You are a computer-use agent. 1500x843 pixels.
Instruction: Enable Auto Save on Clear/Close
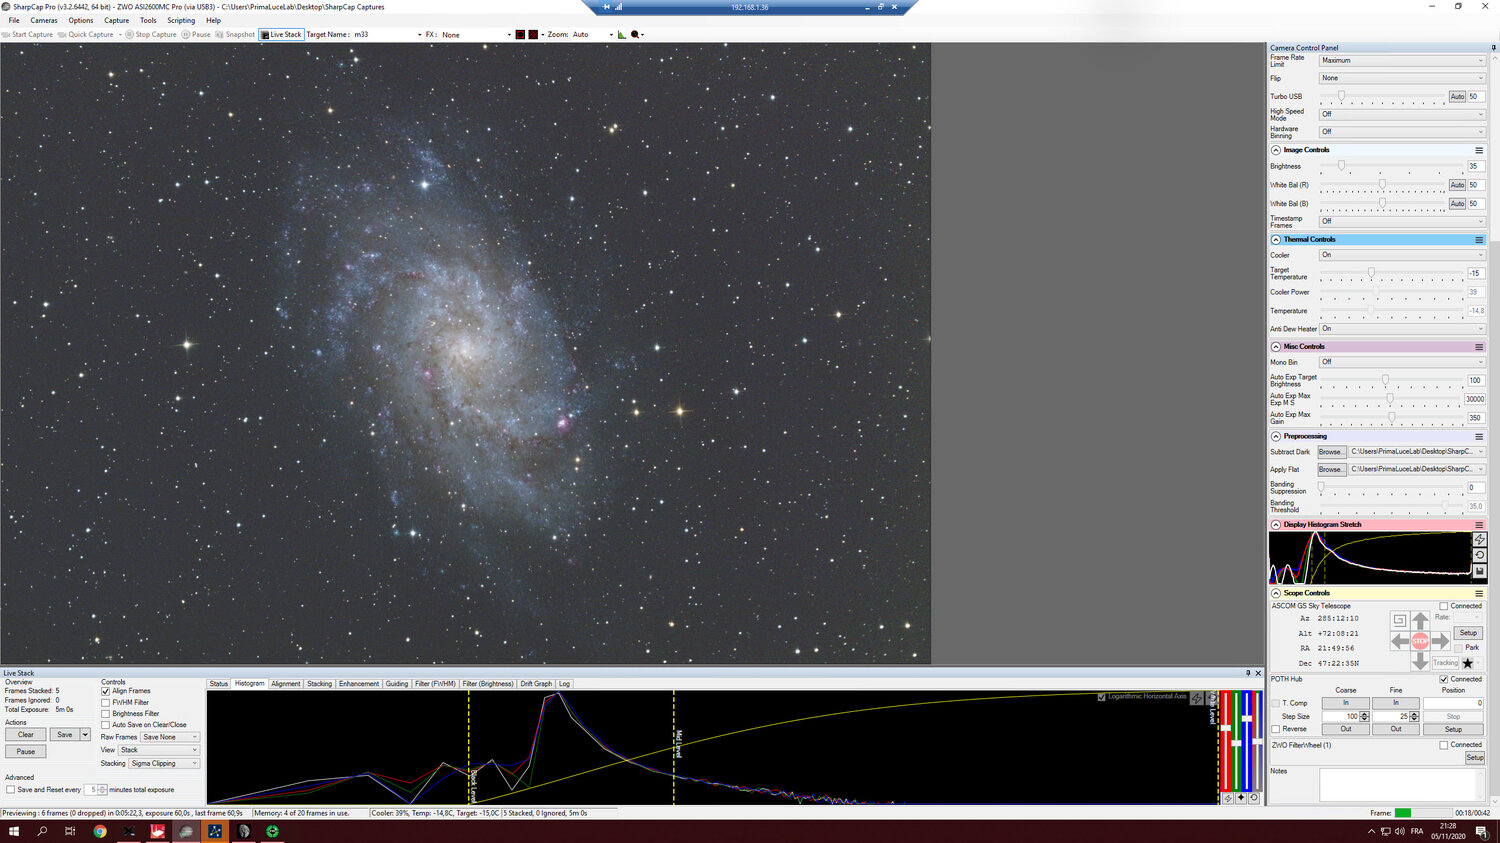[x=105, y=725]
